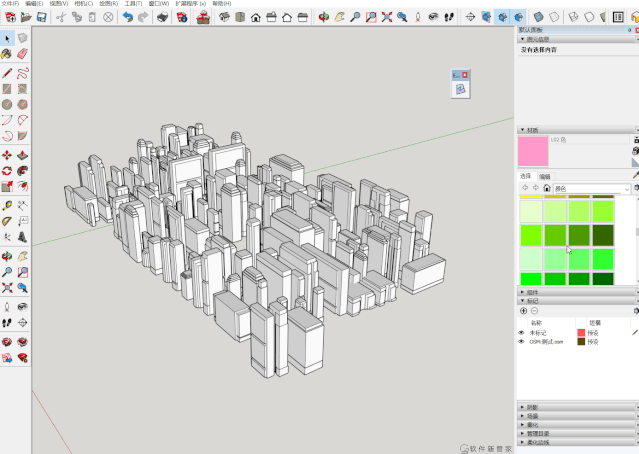639x454 pixels.
Task: Activate the Pencil line tool
Action: pyautogui.click(x=7, y=73)
